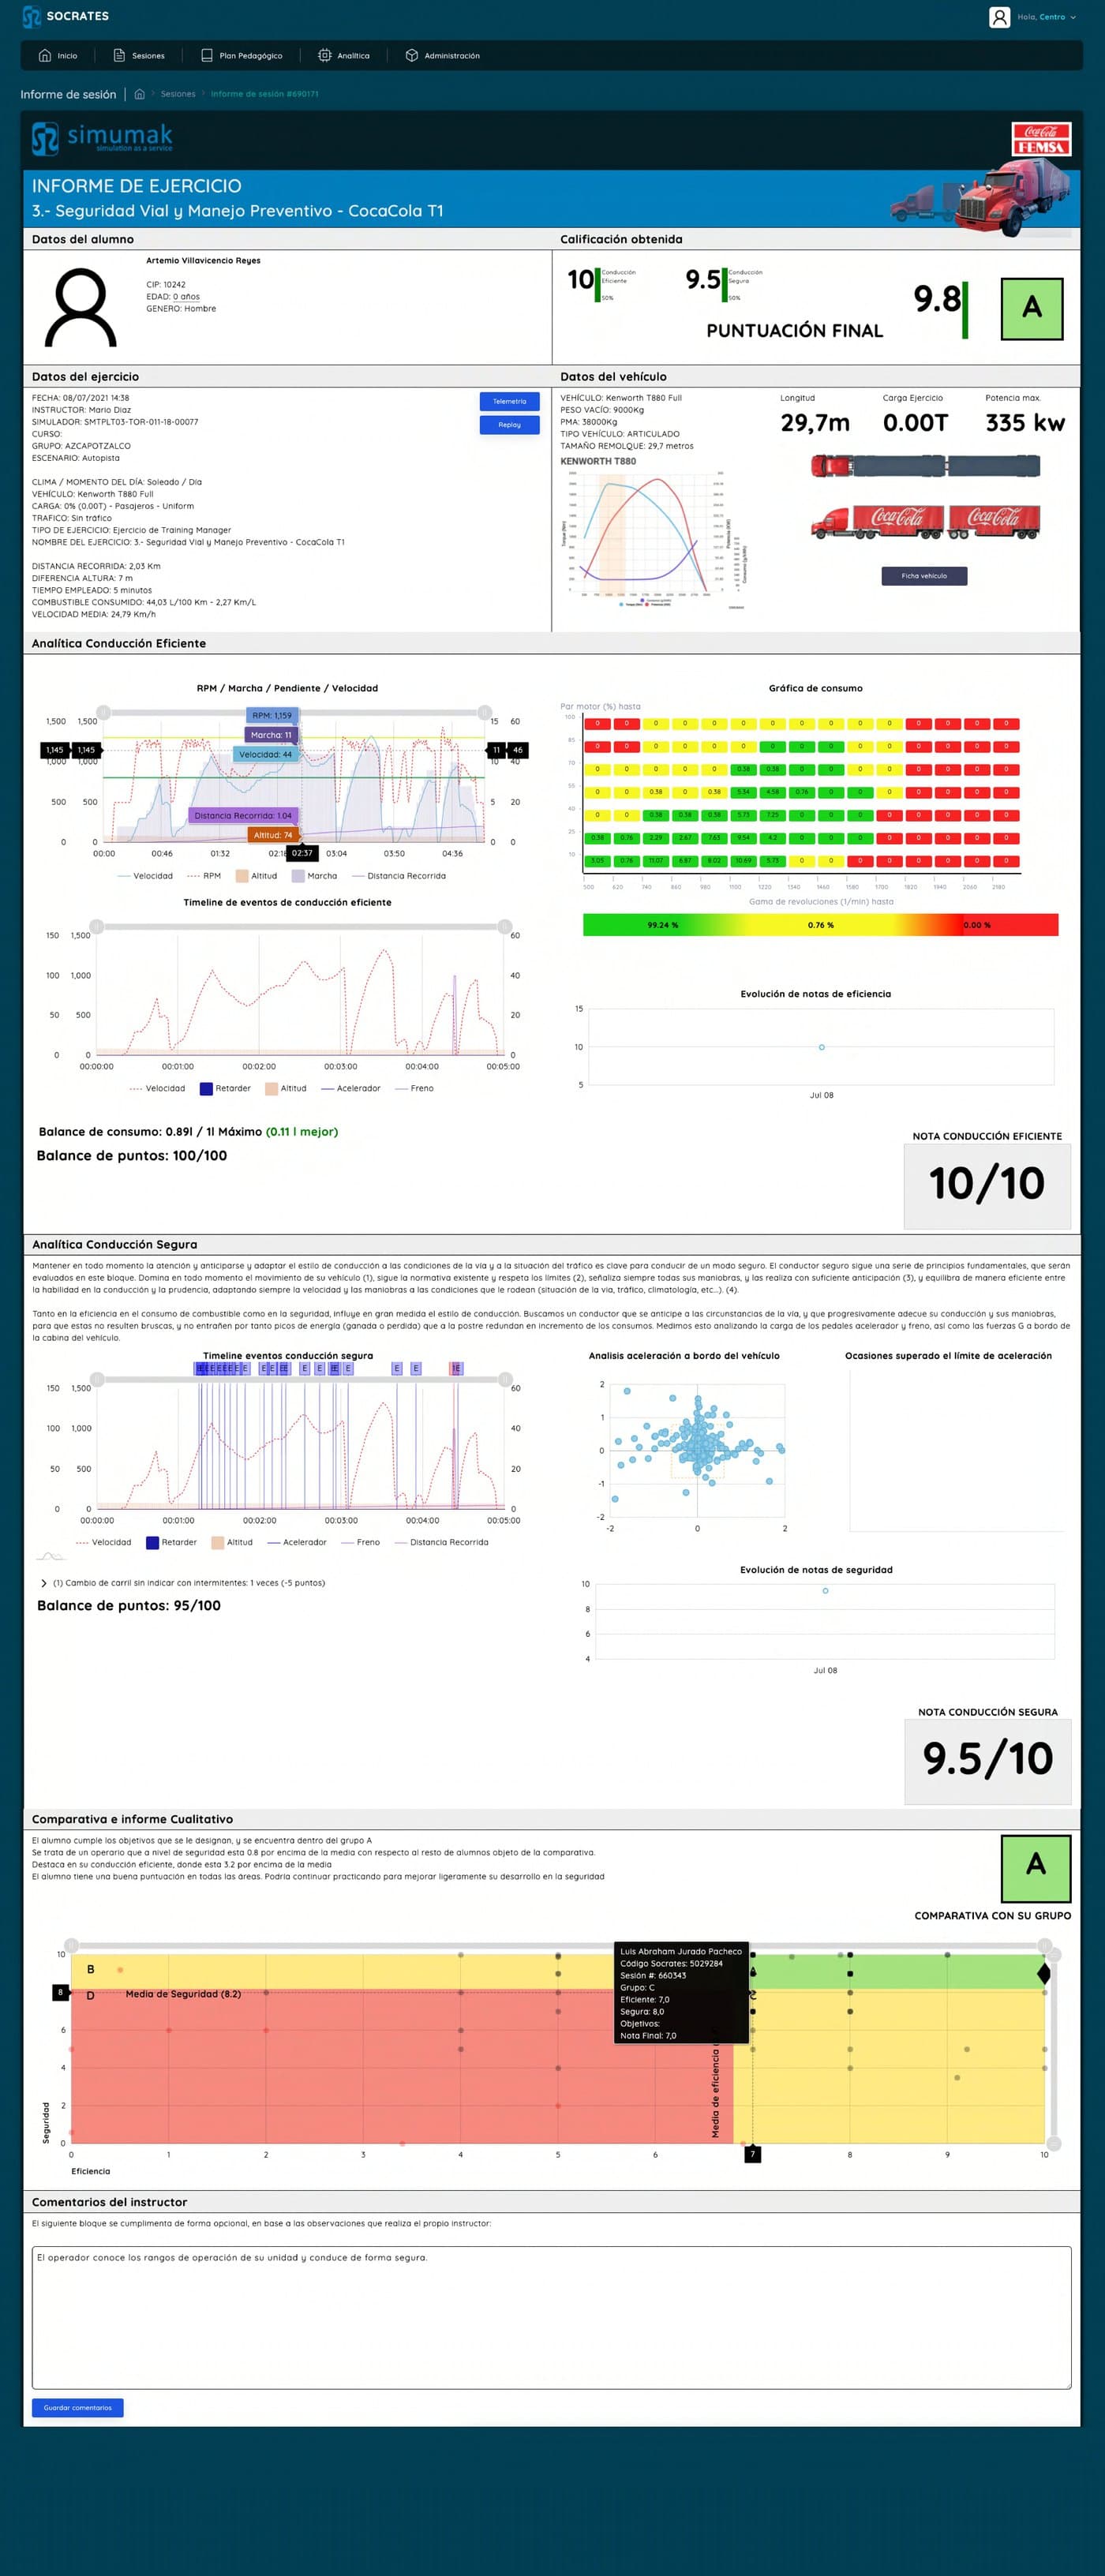Image resolution: width=1105 pixels, height=2576 pixels.
Task: Follow the Sesiones breadcrumb link
Action: 178,94
